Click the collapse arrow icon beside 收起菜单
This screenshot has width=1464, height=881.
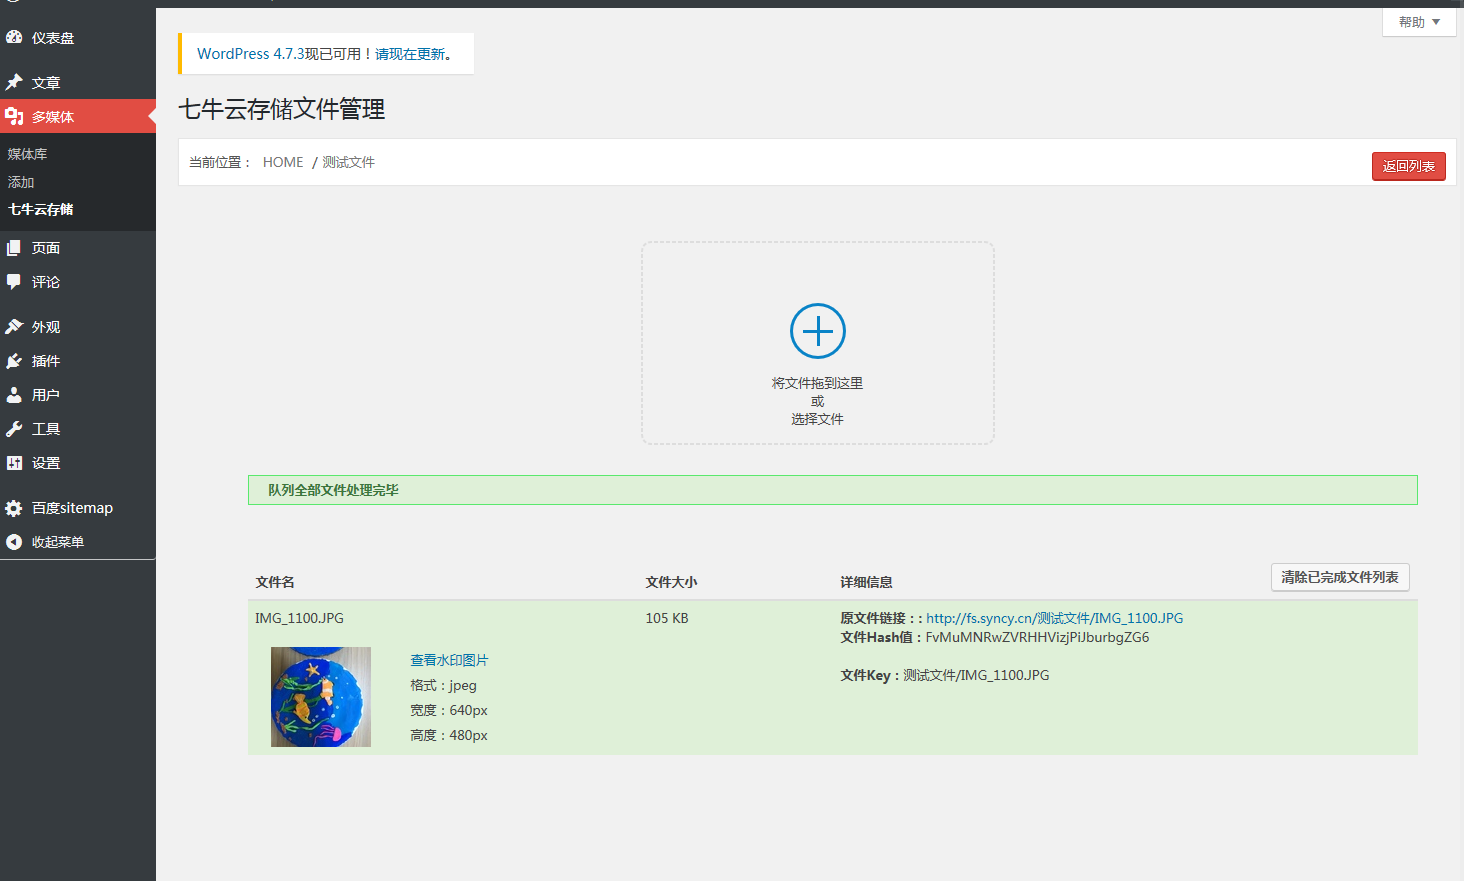point(14,542)
